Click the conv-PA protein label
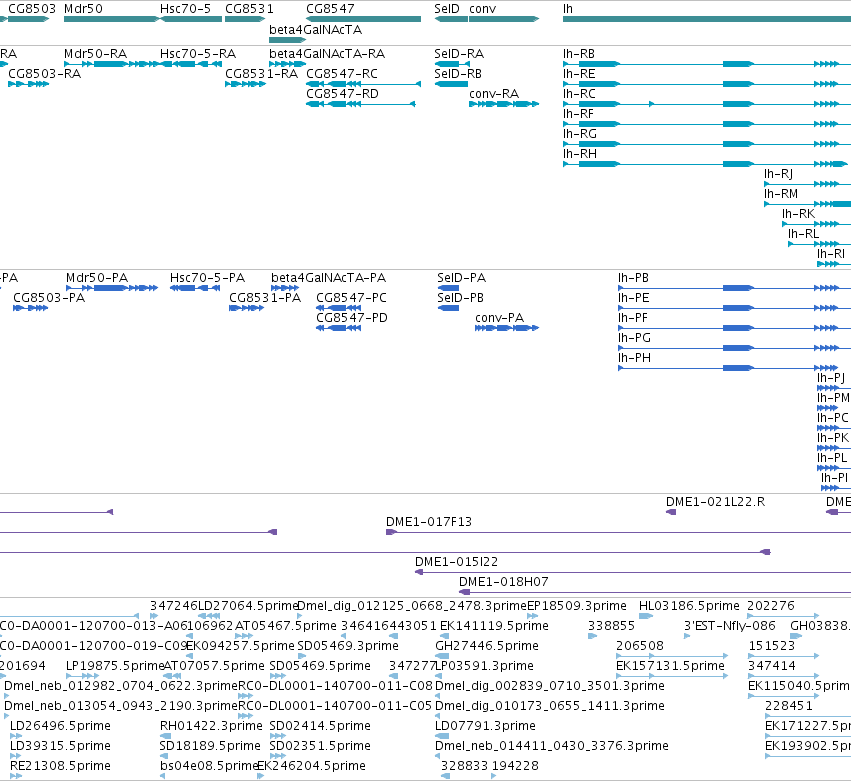Screen dimensions: 851x781 point(499,318)
